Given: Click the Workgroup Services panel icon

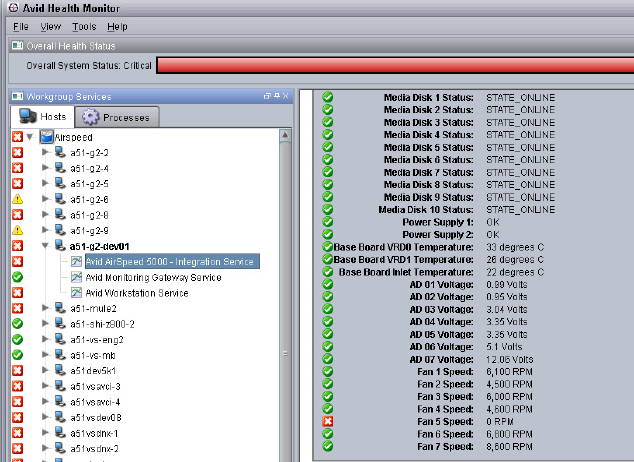Looking at the screenshot, I should click(x=17, y=96).
